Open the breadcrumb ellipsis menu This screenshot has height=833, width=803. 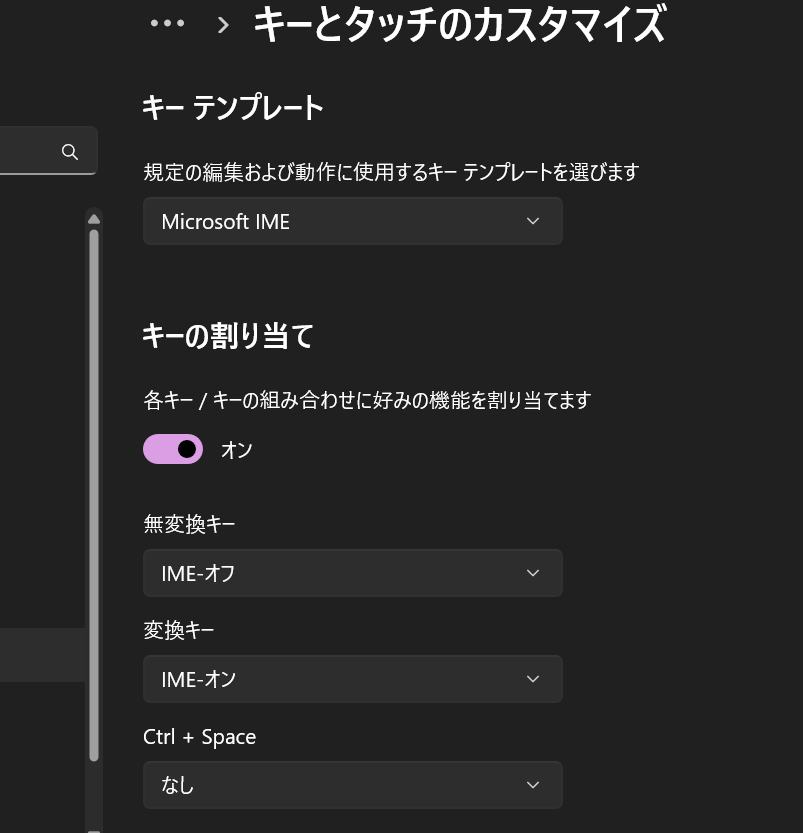[167, 23]
